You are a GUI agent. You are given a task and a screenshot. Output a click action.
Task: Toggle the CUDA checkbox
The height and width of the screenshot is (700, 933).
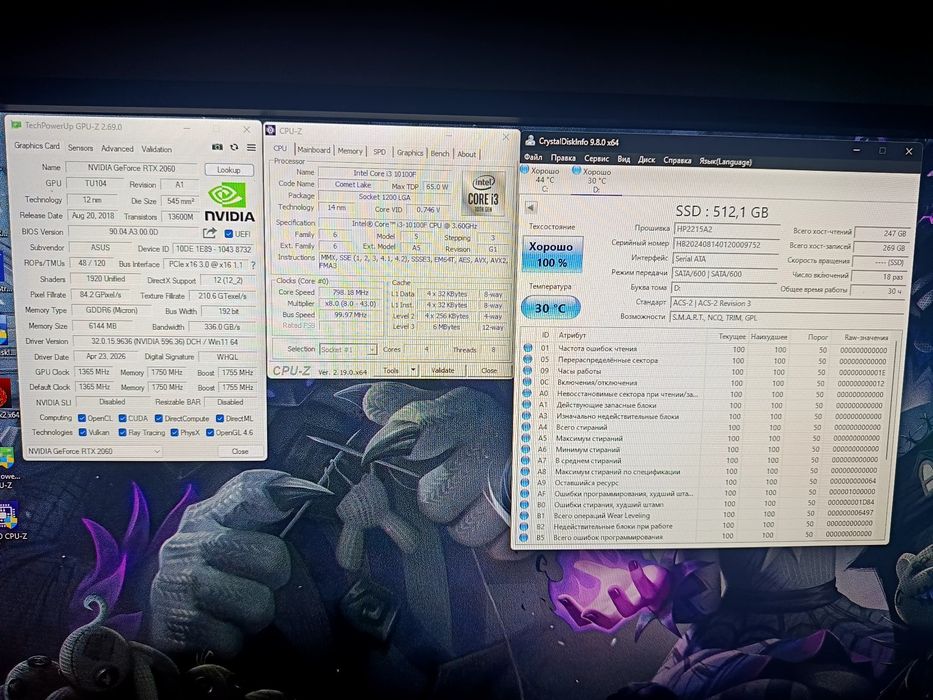[123, 418]
